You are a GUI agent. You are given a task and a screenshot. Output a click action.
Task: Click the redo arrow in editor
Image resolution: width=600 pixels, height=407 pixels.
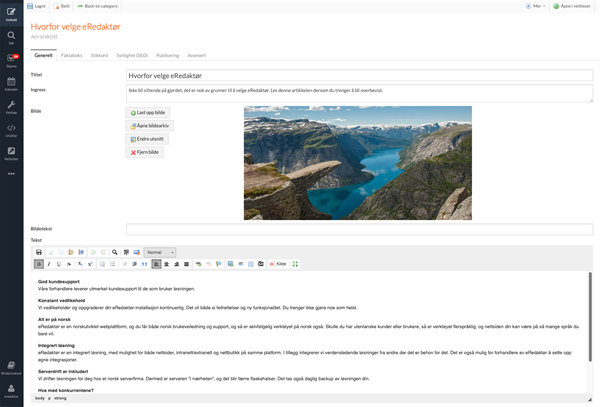(103, 252)
